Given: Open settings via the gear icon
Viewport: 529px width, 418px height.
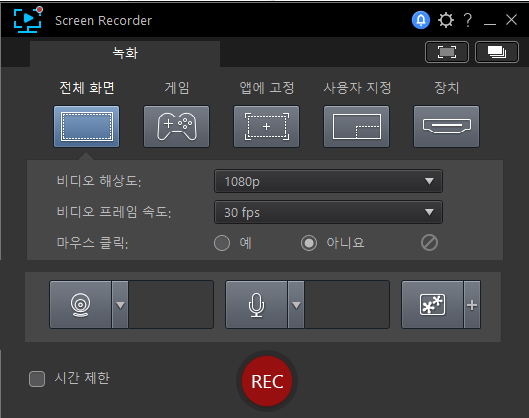Looking at the screenshot, I should pos(446,20).
